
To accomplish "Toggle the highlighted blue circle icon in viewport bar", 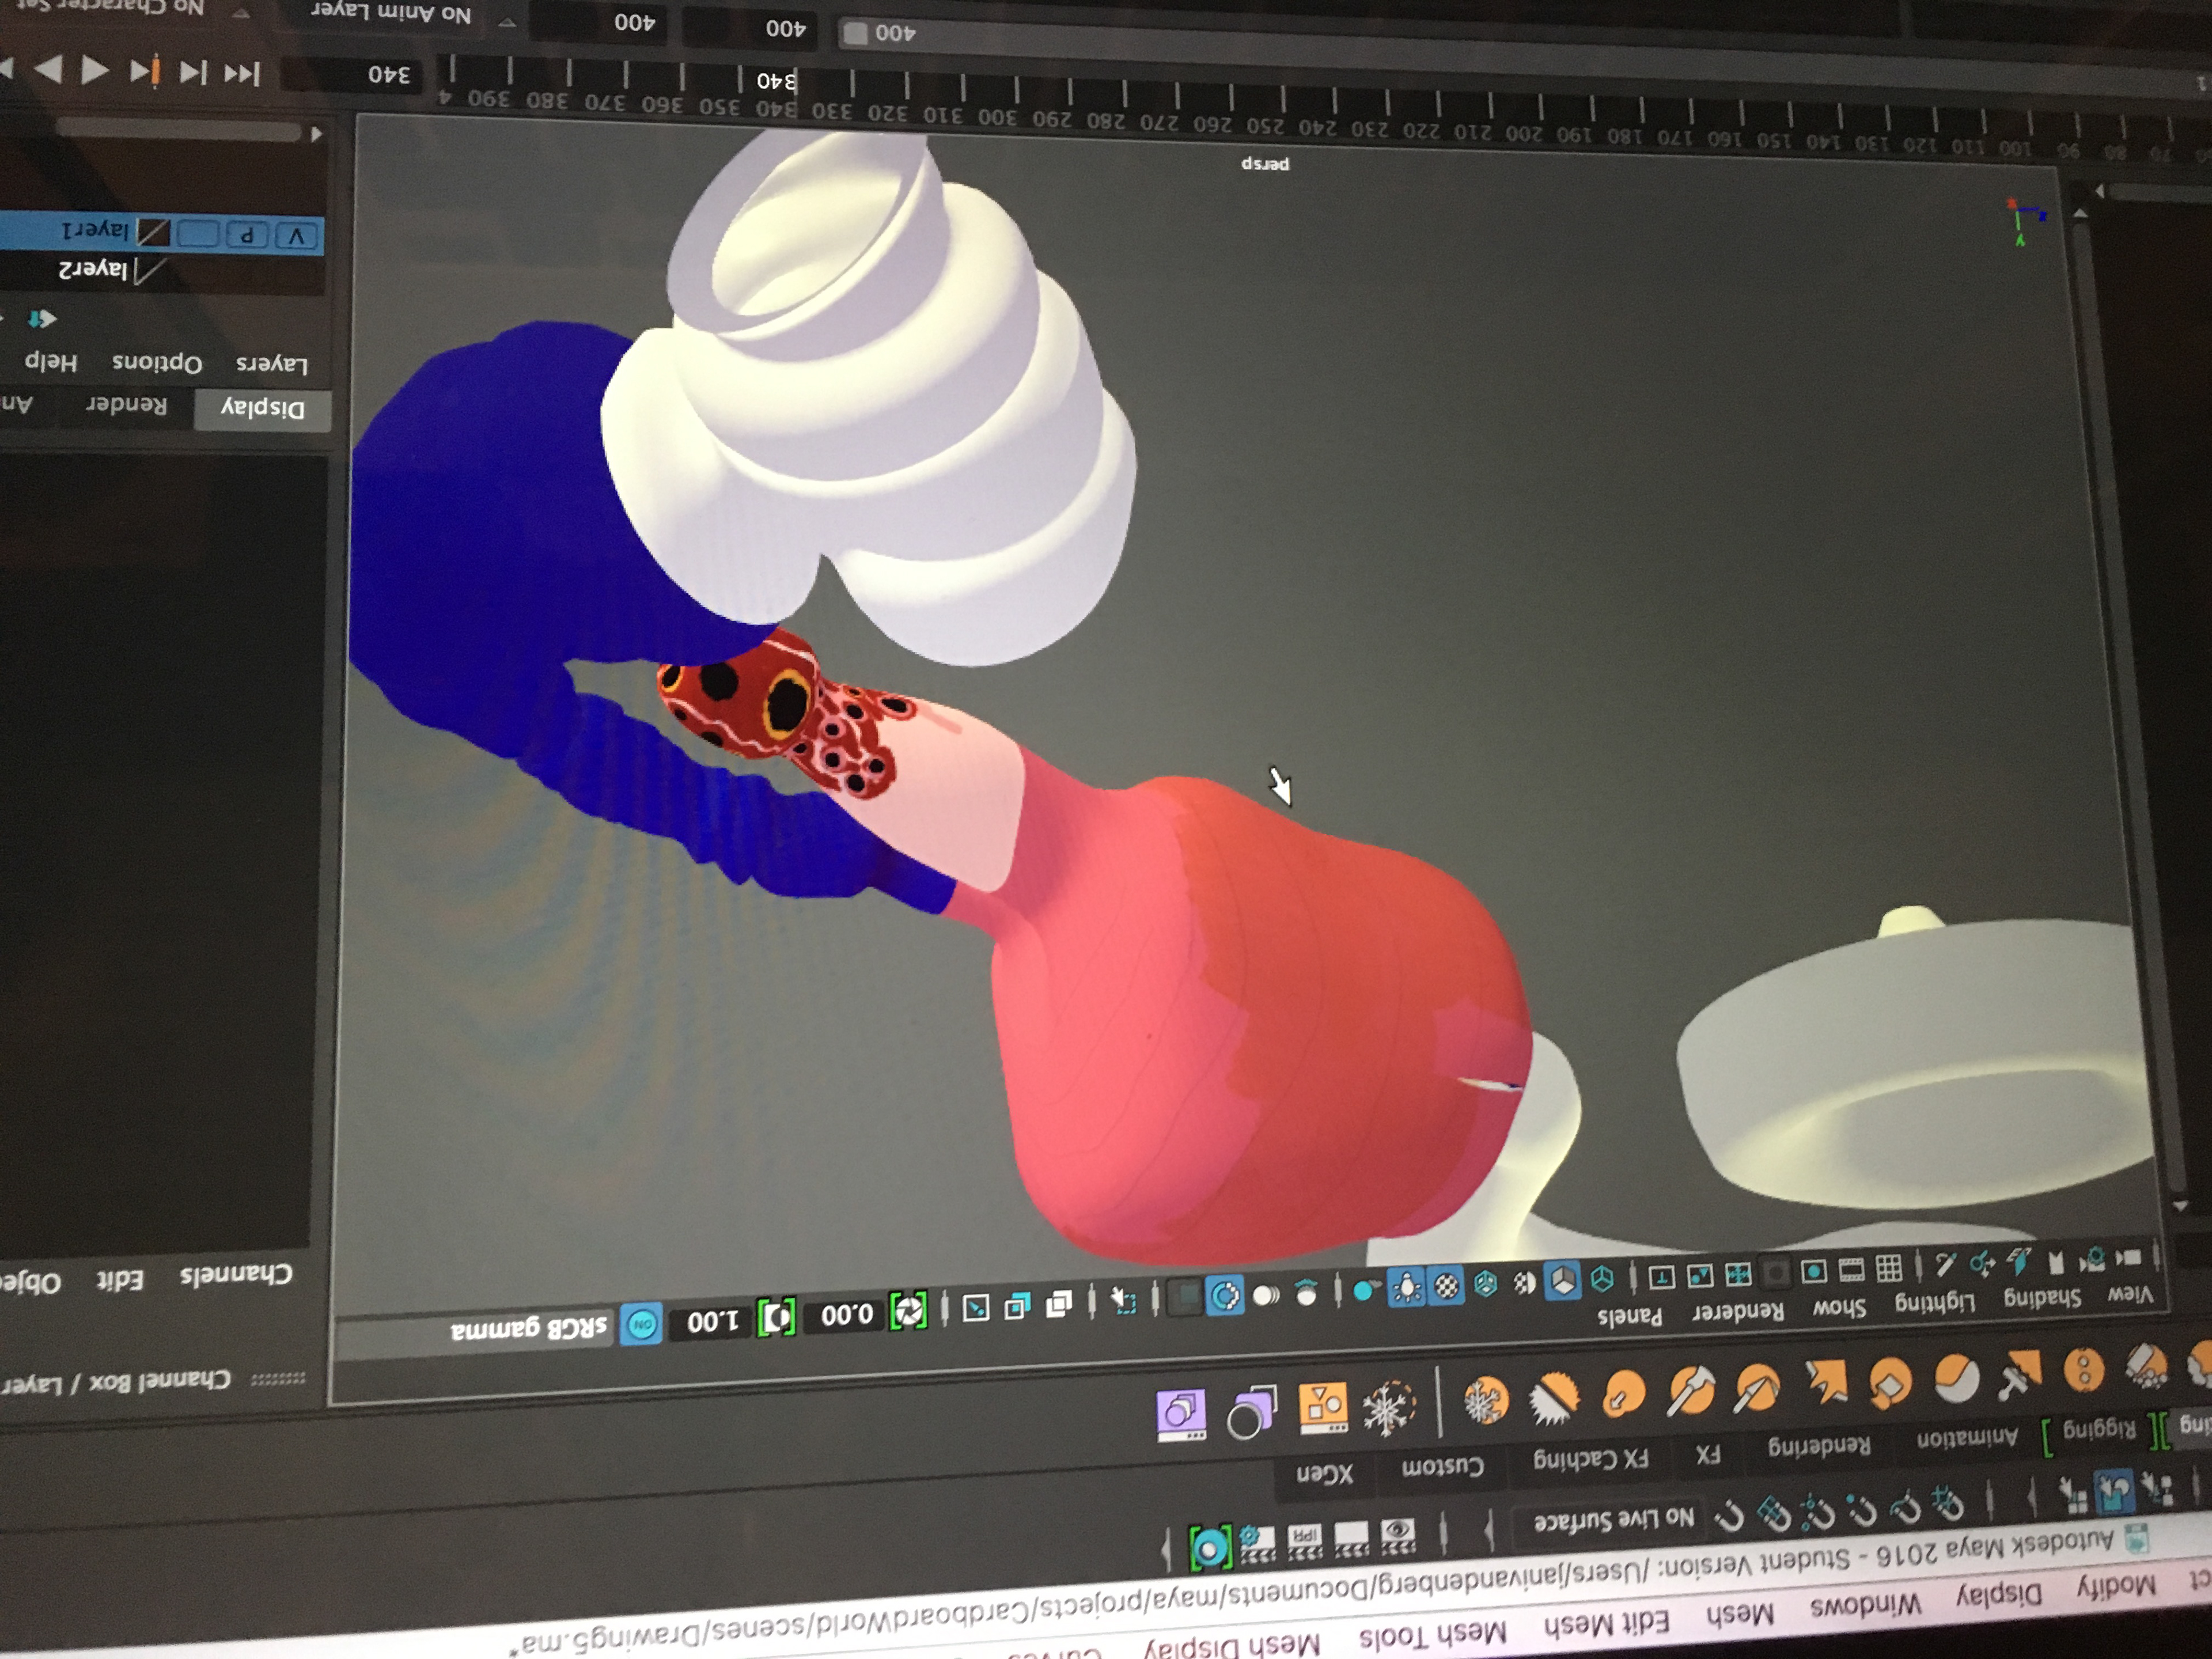I will (x=1225, y=1296).
